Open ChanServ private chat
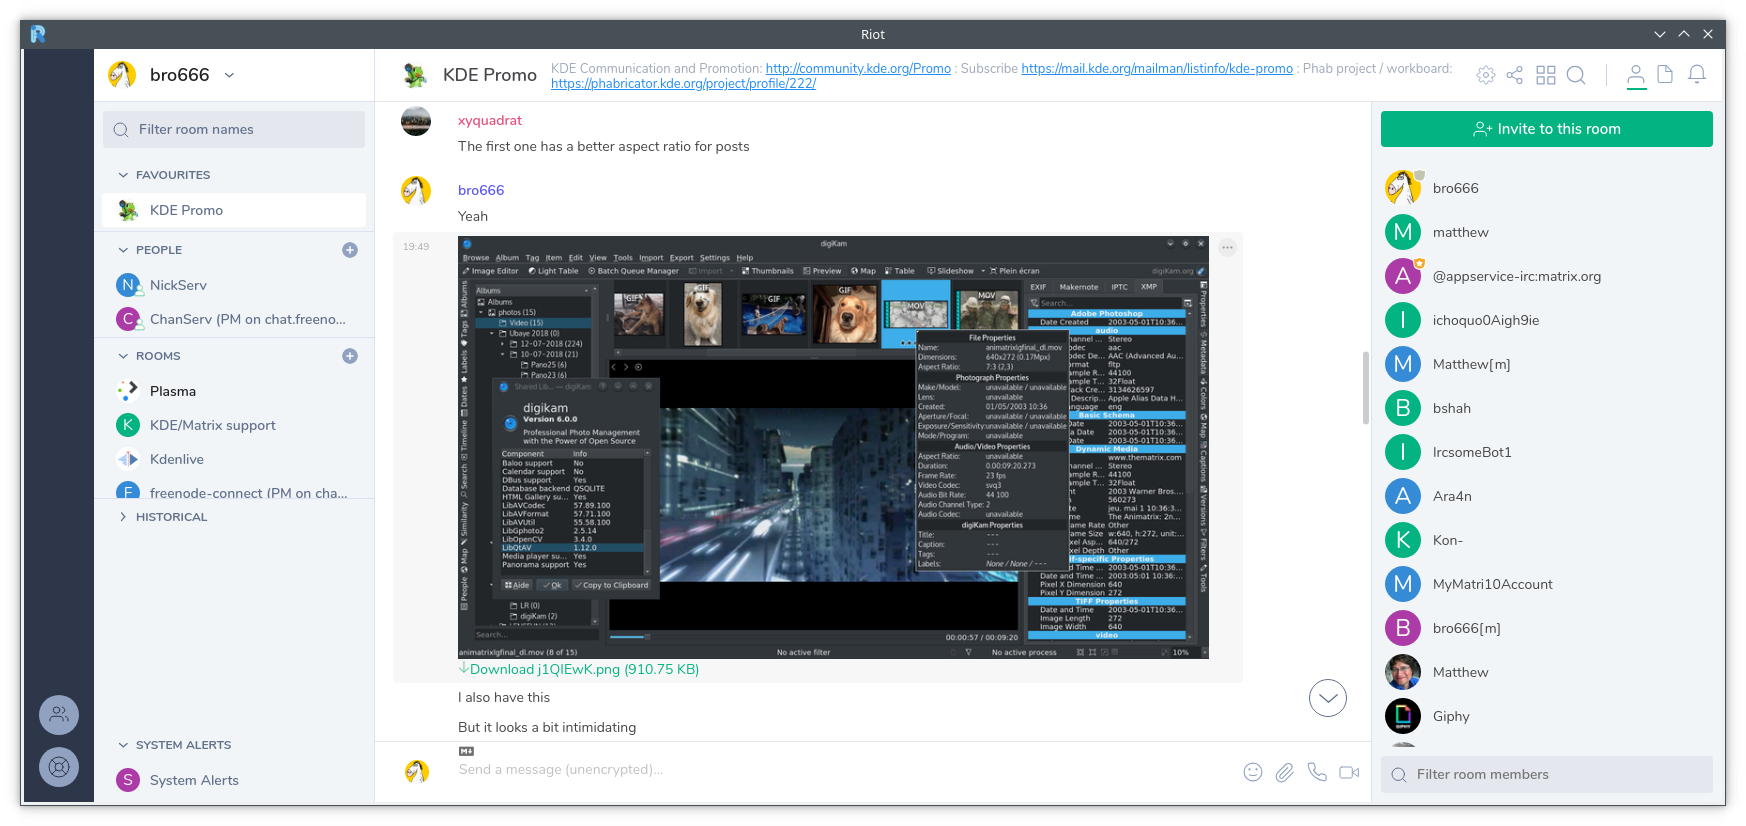The image size is (1746, 826). 234,319
